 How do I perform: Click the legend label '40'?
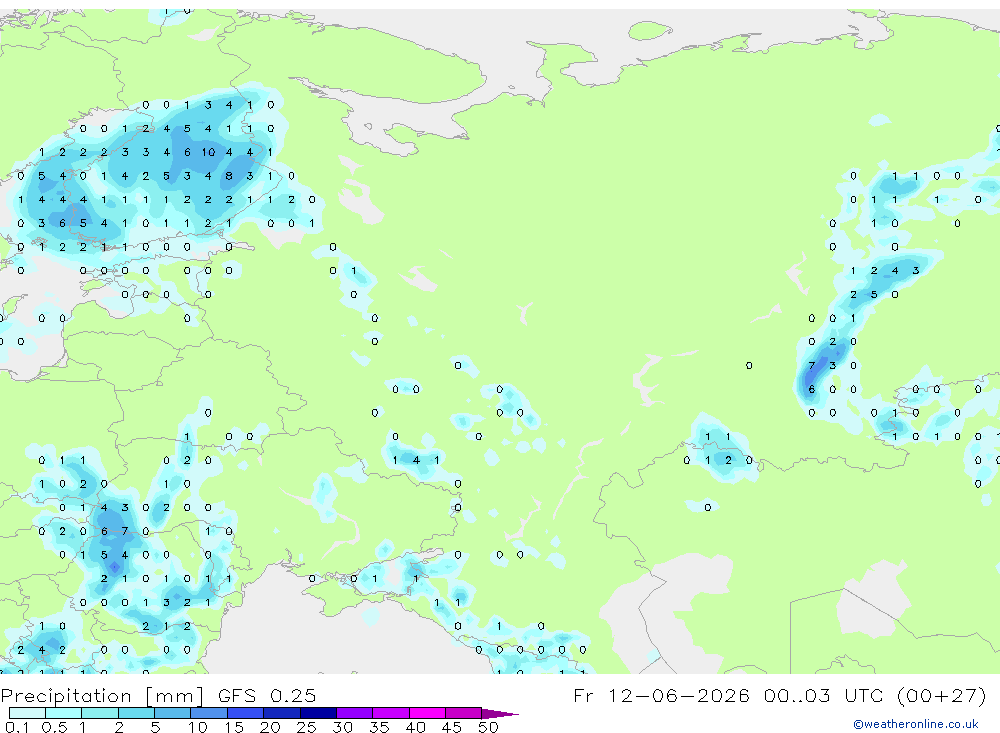[x=415, y=727]
